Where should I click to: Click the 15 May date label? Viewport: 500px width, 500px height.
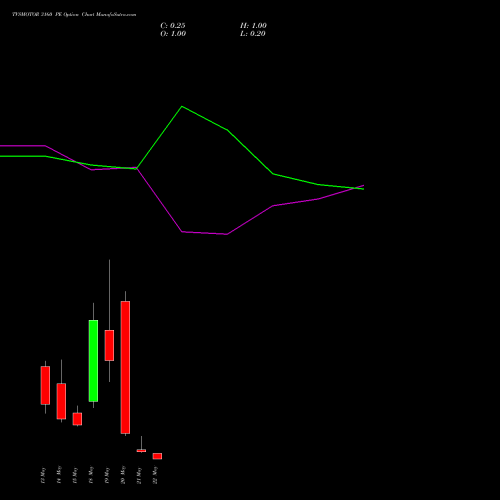pyautogui.click(x=75, y=475)
